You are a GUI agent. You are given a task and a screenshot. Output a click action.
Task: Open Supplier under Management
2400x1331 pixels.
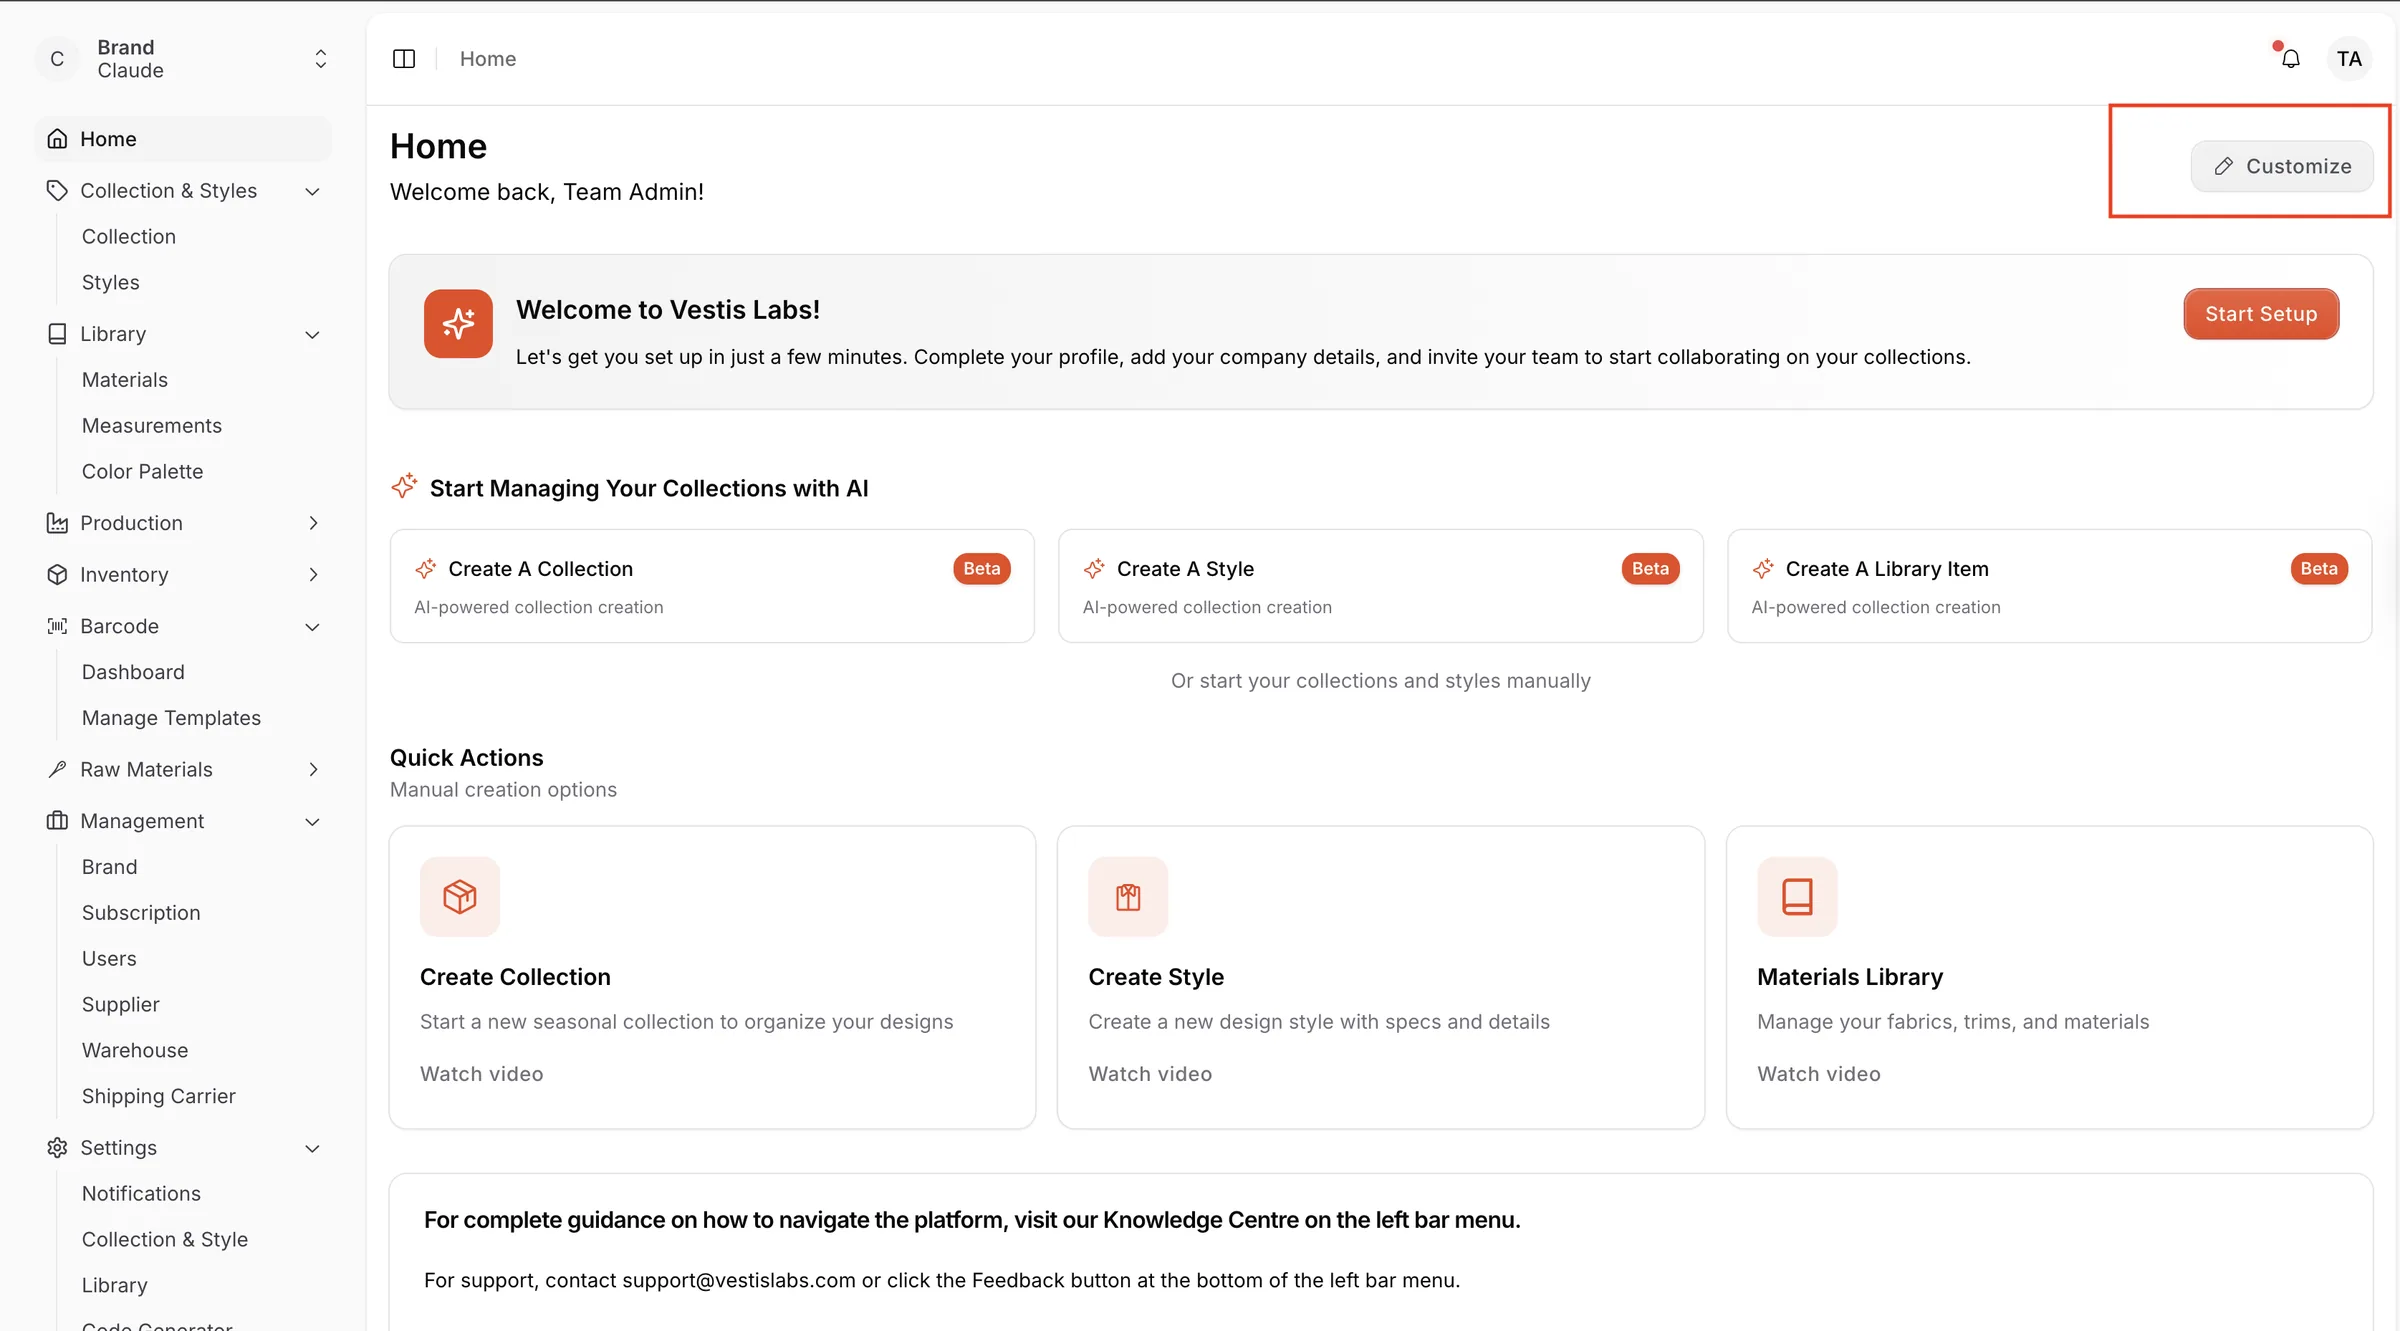[121, 1005]
